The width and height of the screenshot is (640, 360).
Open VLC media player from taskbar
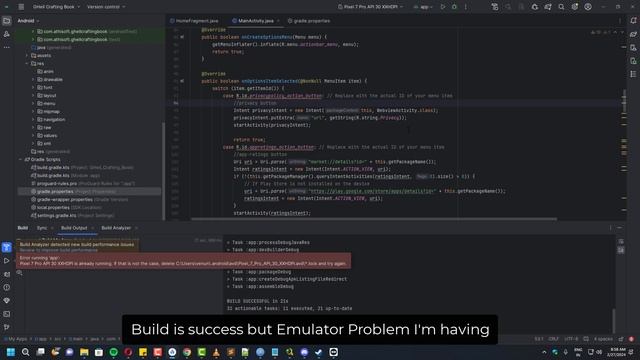(x=216, y=352)
